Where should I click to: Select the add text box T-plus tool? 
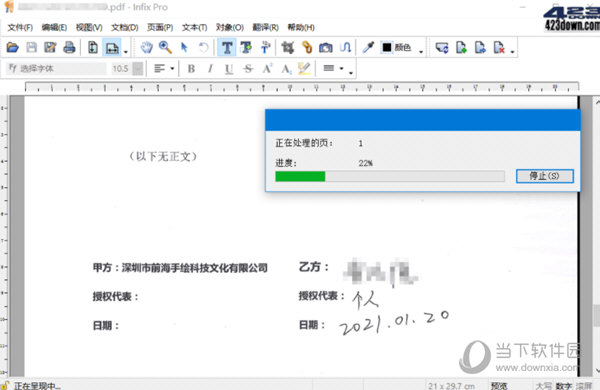(x=246, y=47)
